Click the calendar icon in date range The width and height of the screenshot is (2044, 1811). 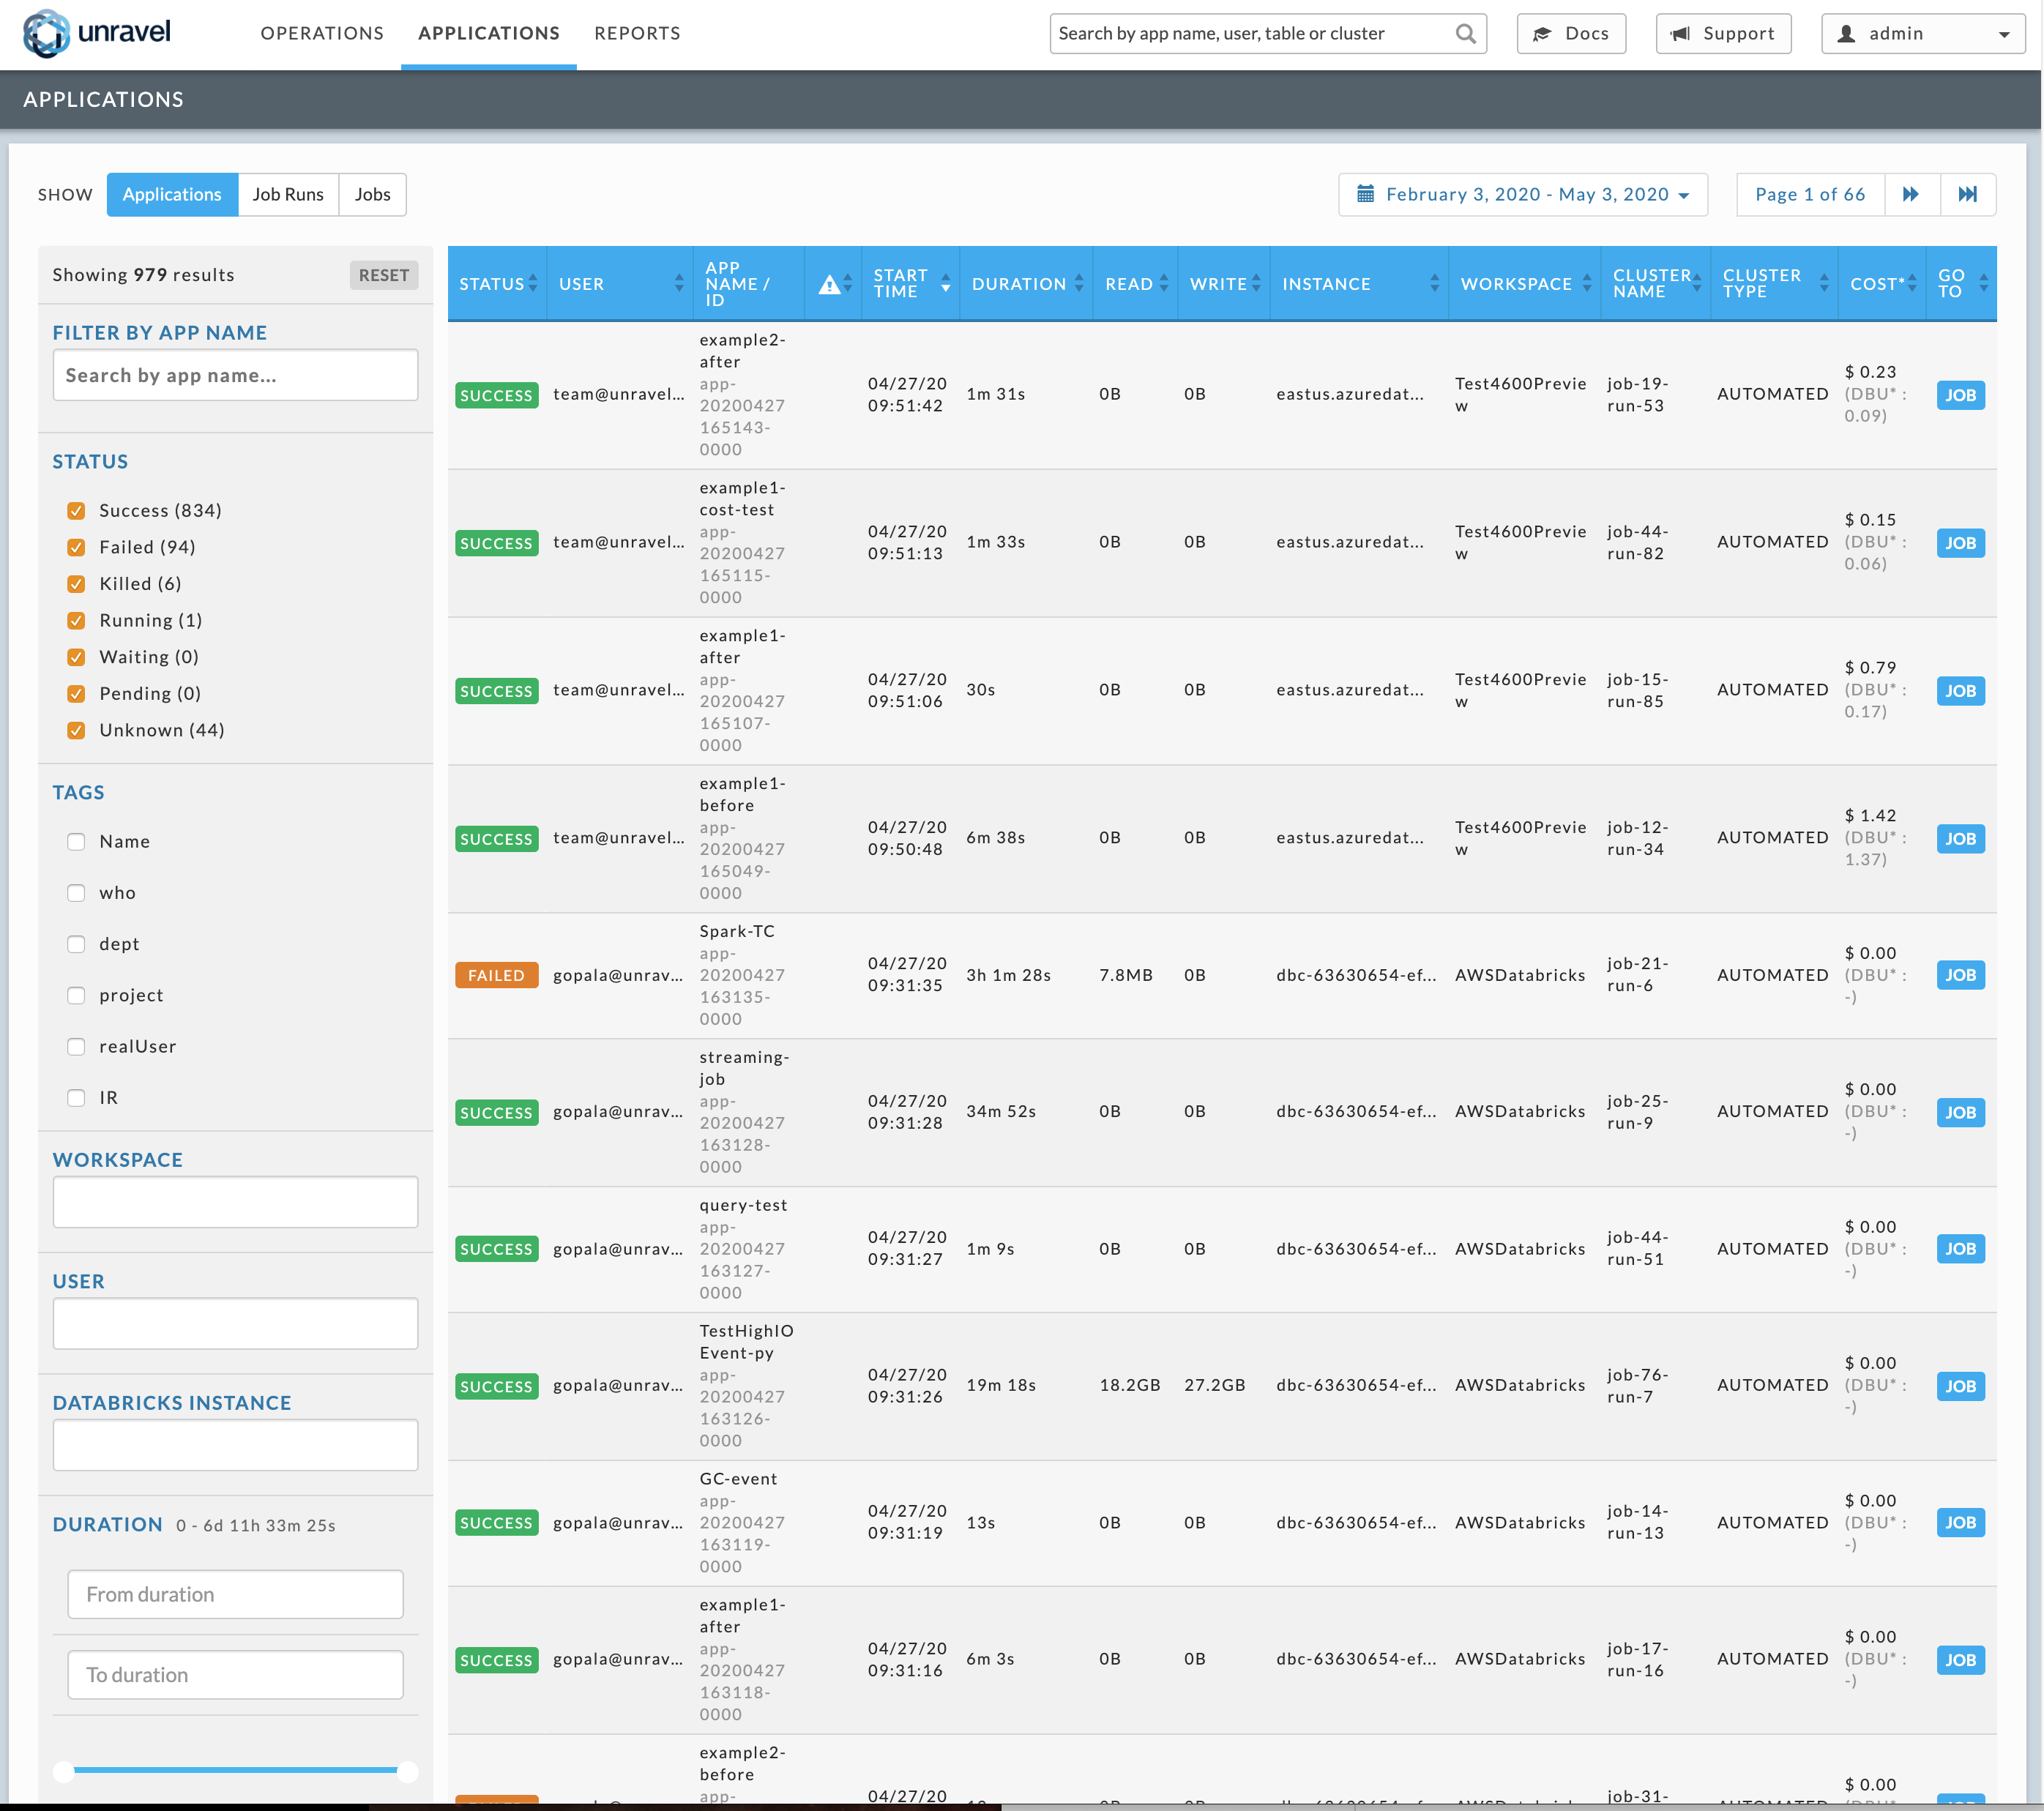[1365, 194]
